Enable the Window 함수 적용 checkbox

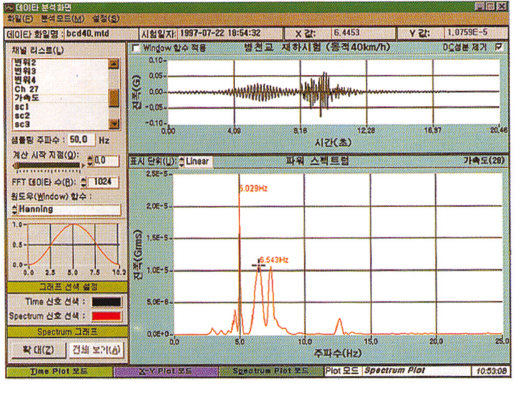pos(136,48)
